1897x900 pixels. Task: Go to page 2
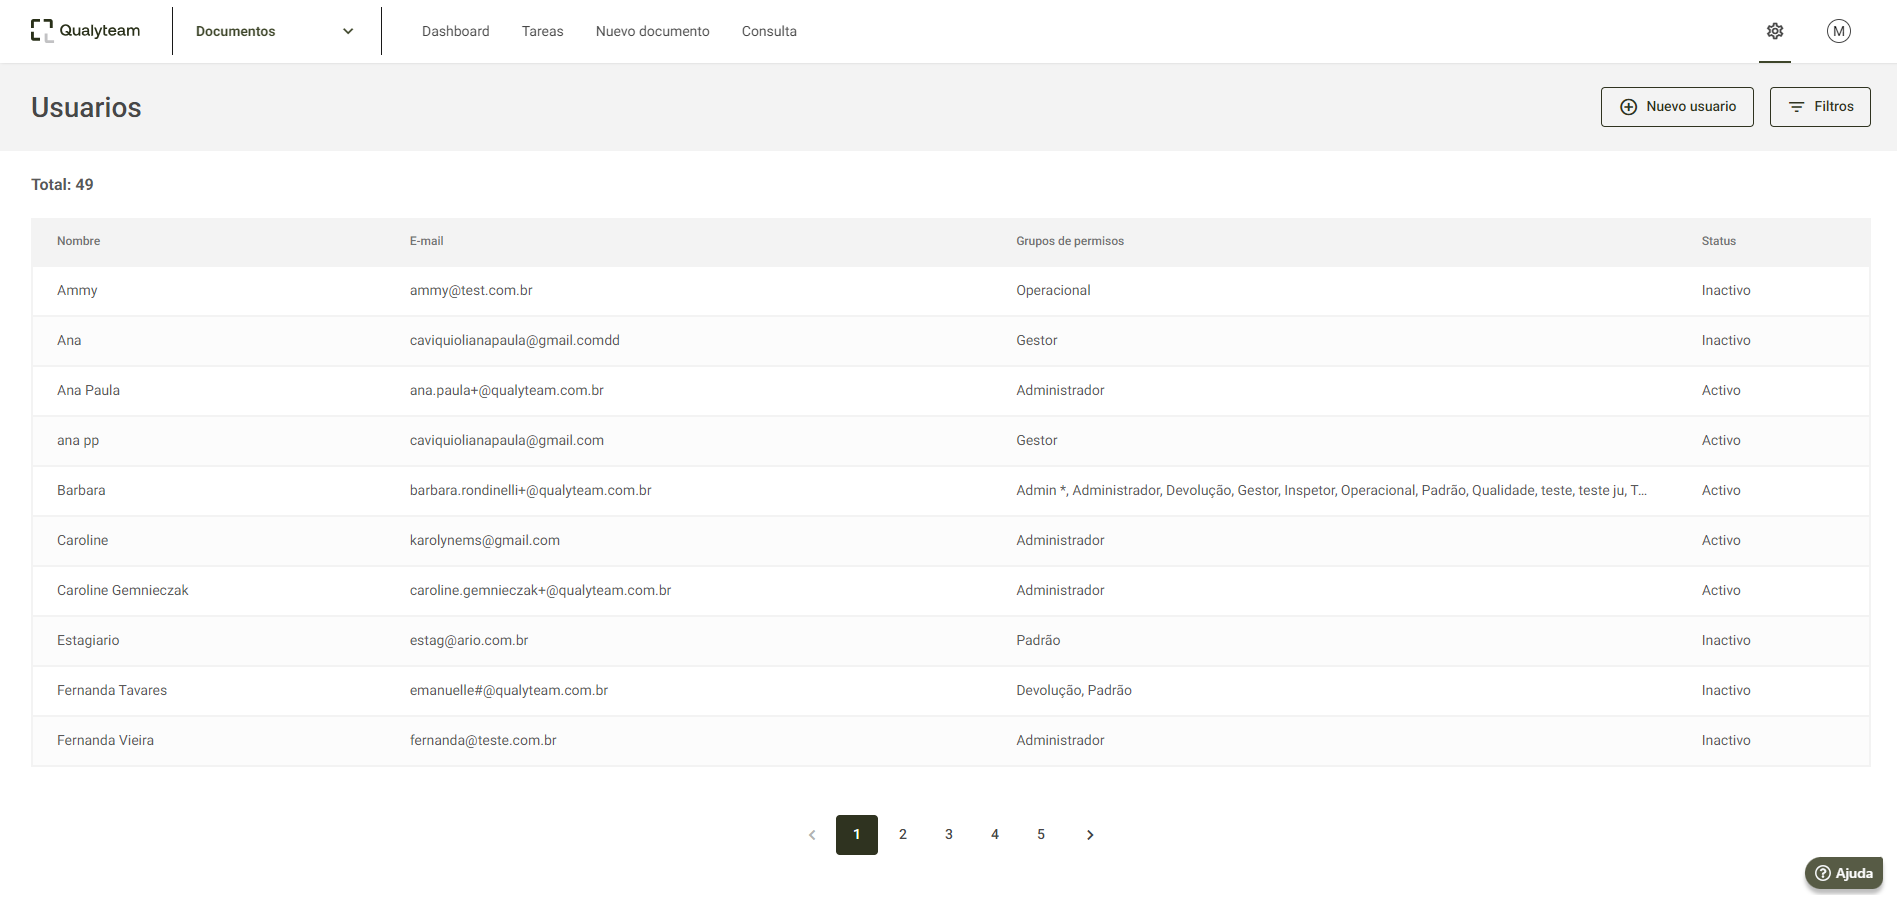903,835
